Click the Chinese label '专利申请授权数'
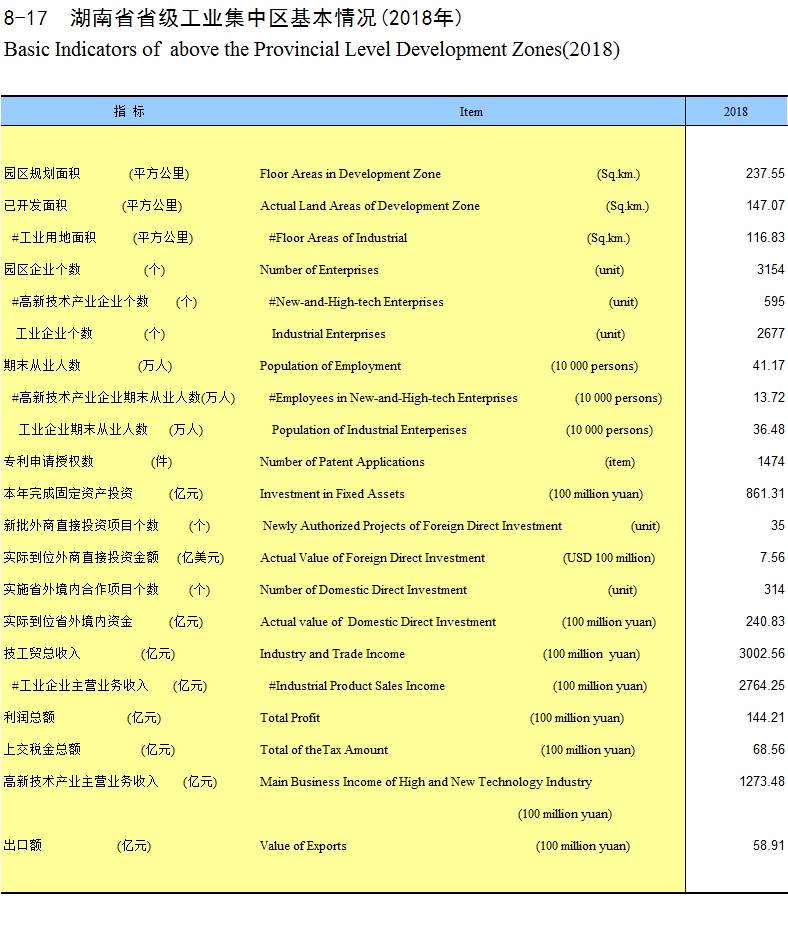788x926 pixels. [48, 461]
